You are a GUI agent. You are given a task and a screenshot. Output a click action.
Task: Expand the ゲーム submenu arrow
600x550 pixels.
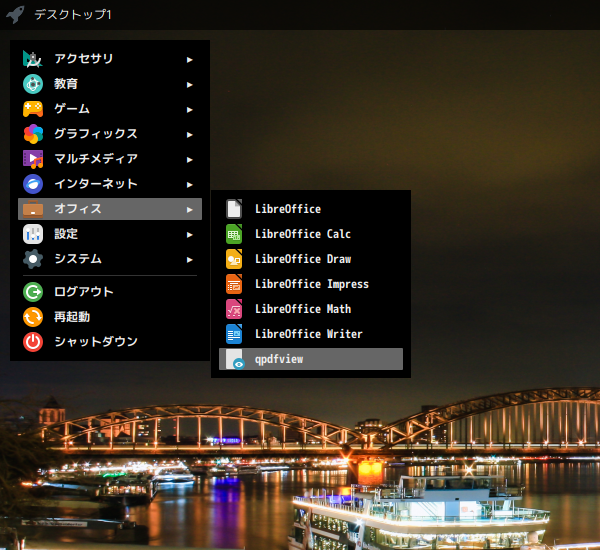[x=189, y=110]
